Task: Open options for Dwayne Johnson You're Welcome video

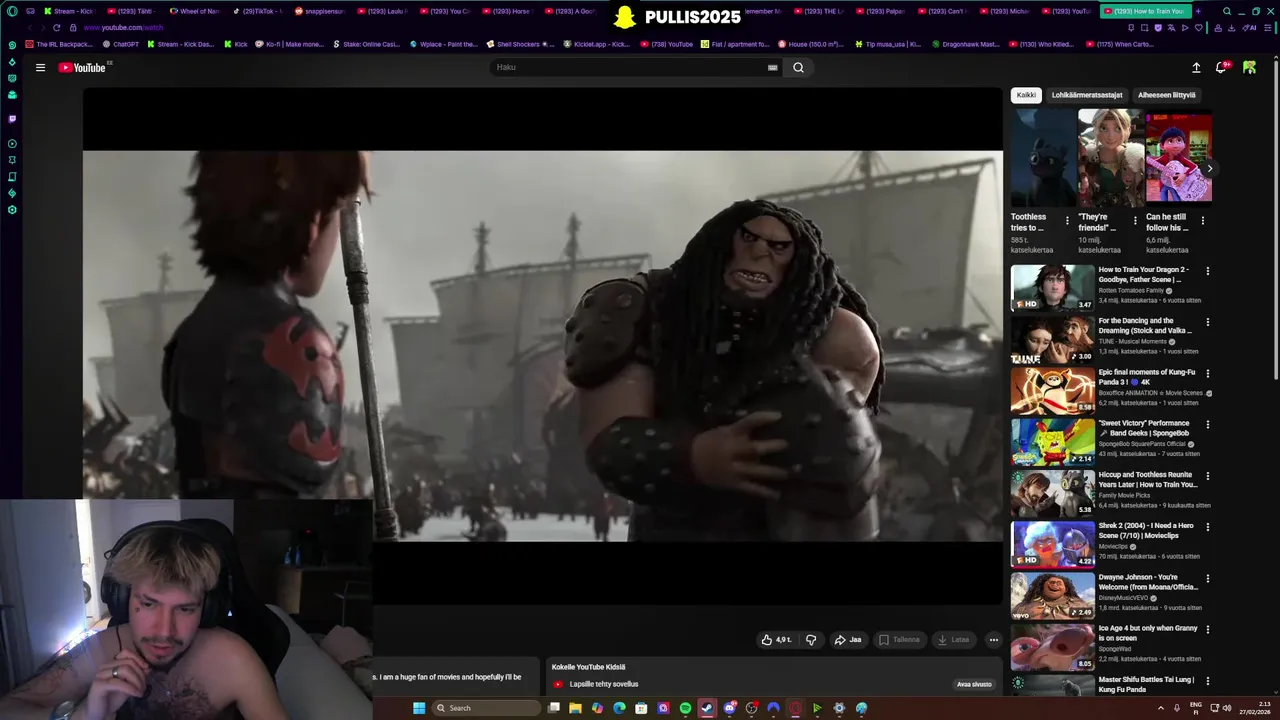Action: 1207,578
